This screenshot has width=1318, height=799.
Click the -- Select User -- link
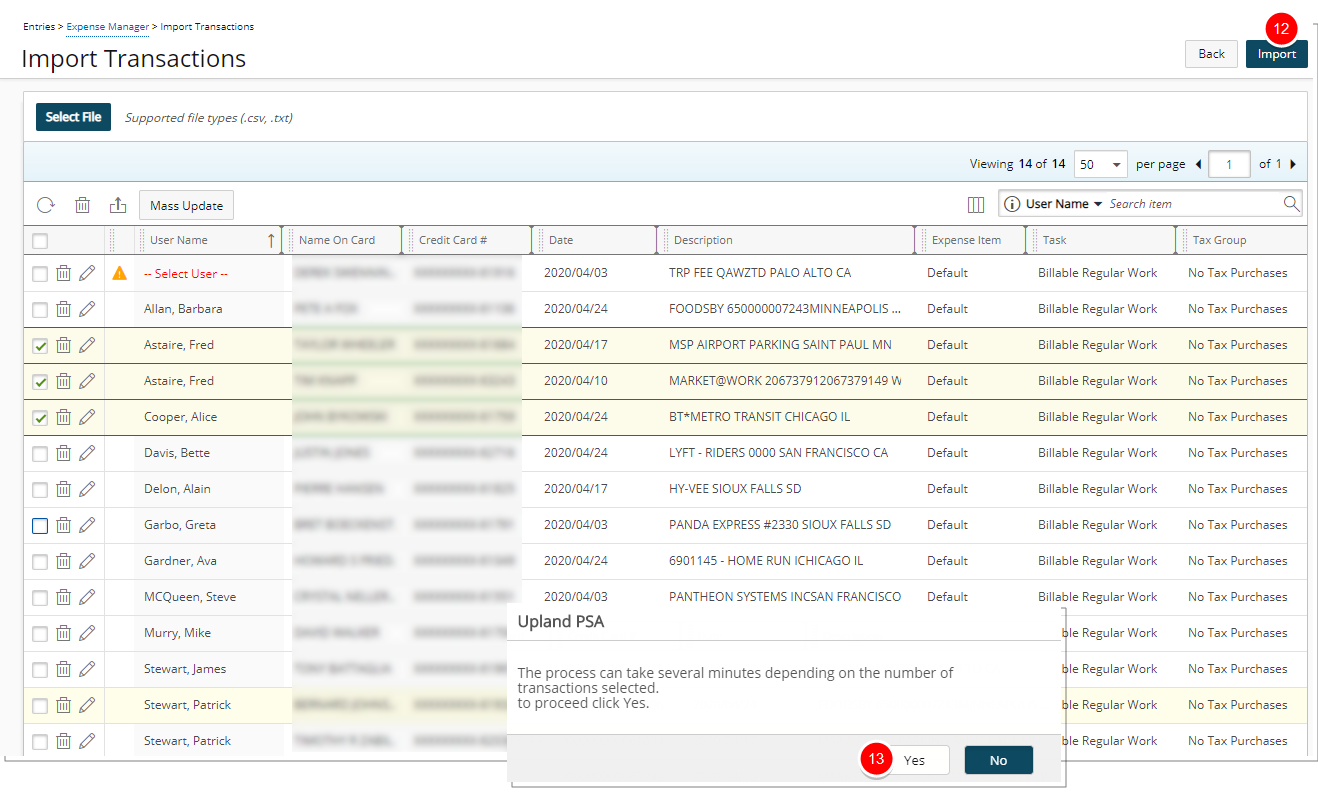coord(186,274)
